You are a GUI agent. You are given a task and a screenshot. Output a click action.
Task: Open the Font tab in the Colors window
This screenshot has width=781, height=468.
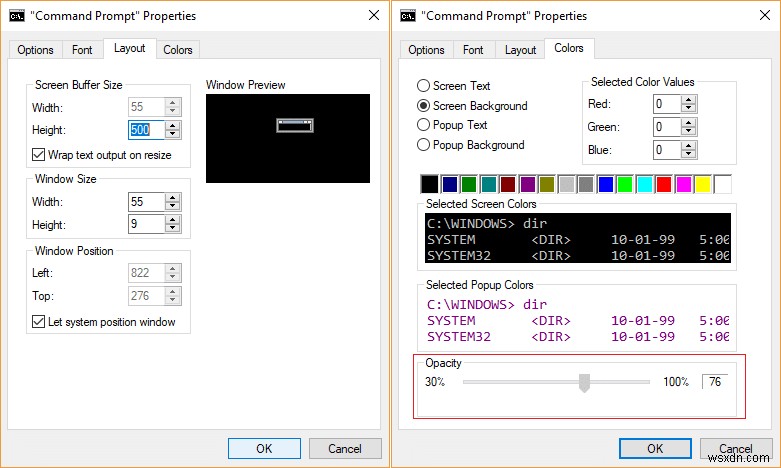click(473, 50)
